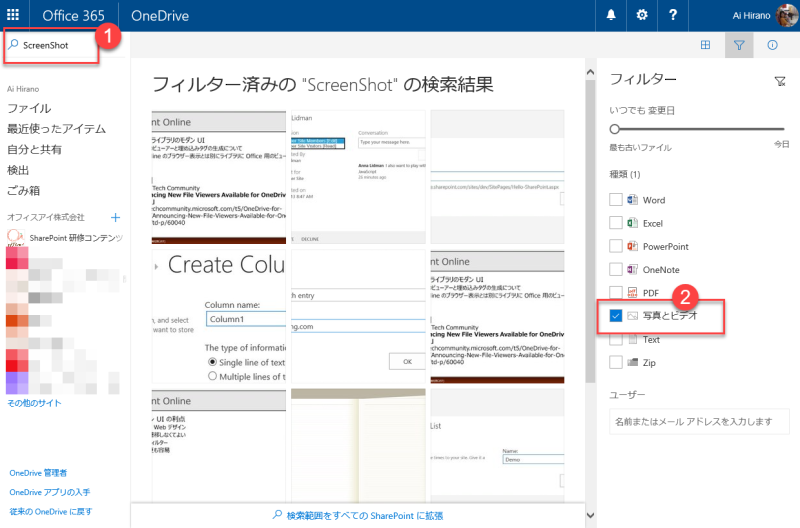Click the PDF file type icon
The height and width of the screenshot is (528, 800).
[x=632, y=292]
